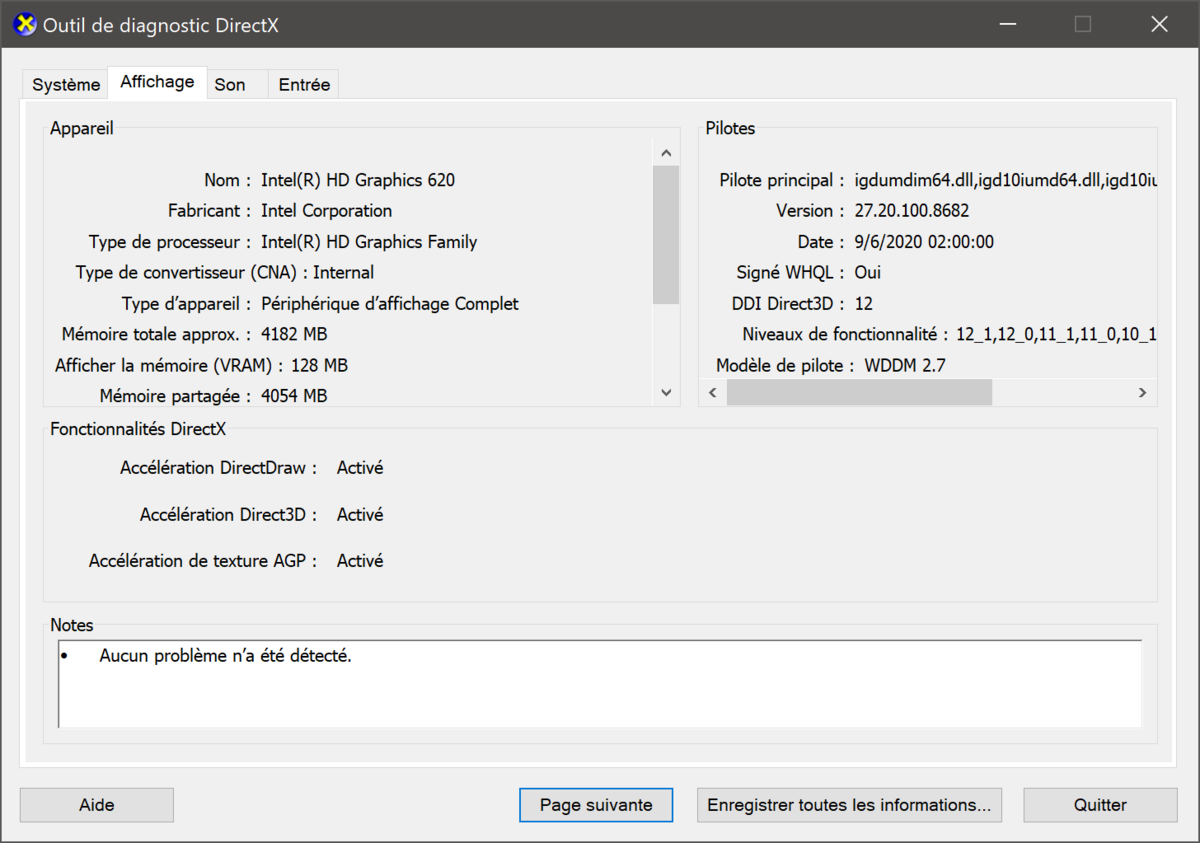The width and height of the screenshot is (1200, 843).
Task: Click Périphérique d'affichage Complet value
Action: [x=390, y=303]
